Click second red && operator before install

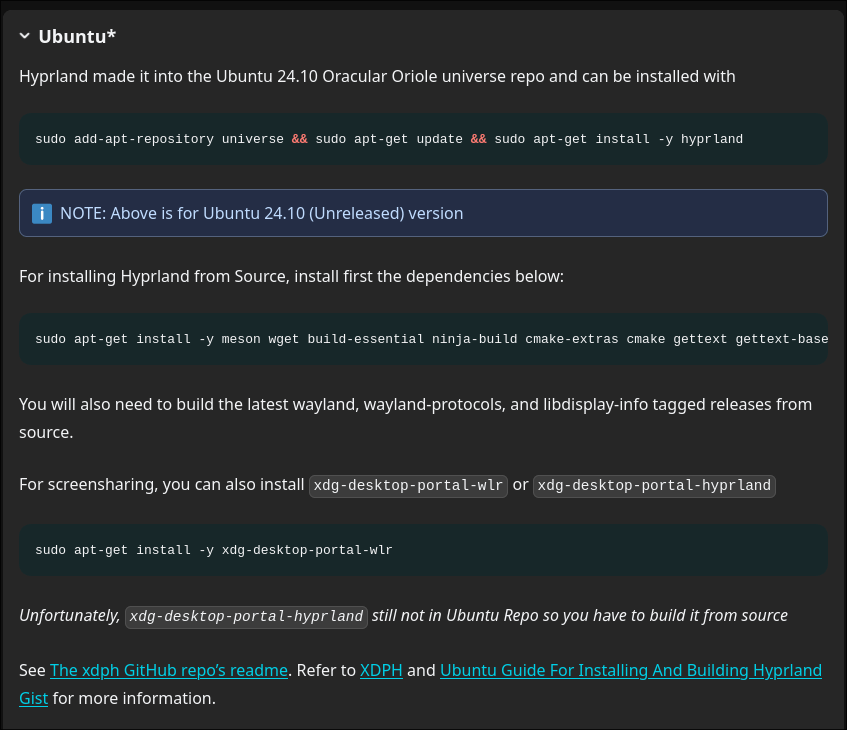[x=478, y=139]
